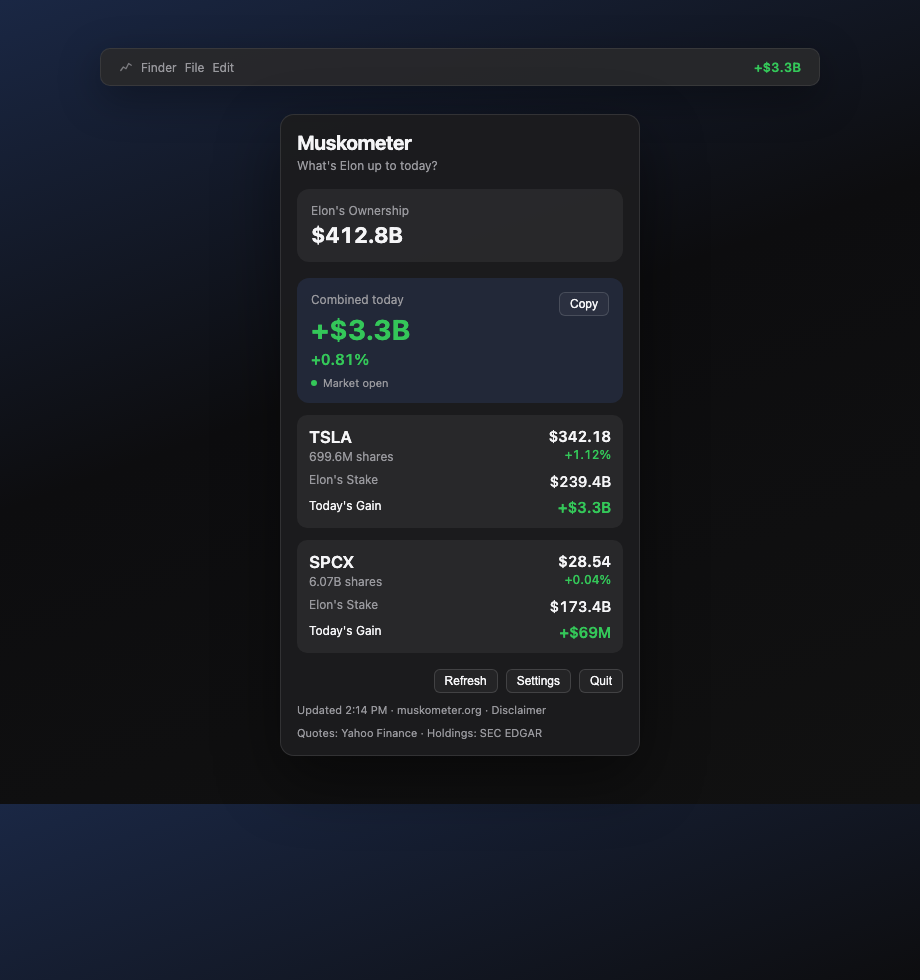Open the Disclaimer link
Image resolution: width=920 pixels, height=980 pixels.
(x=519, y=710)
